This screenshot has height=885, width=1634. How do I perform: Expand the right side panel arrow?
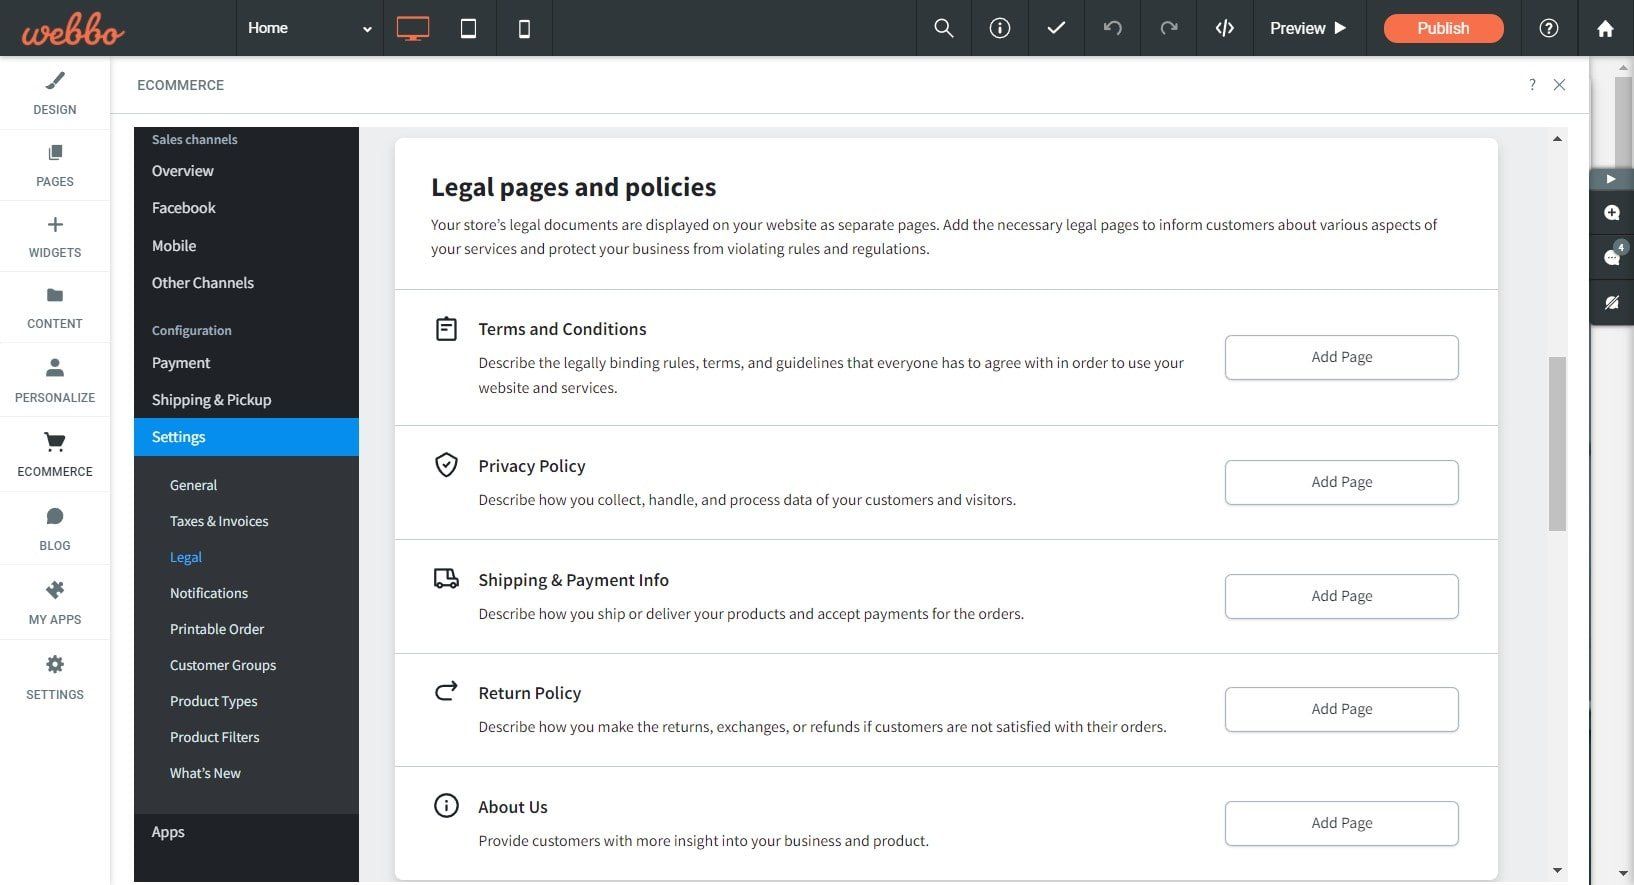[x=1611, y=179]
